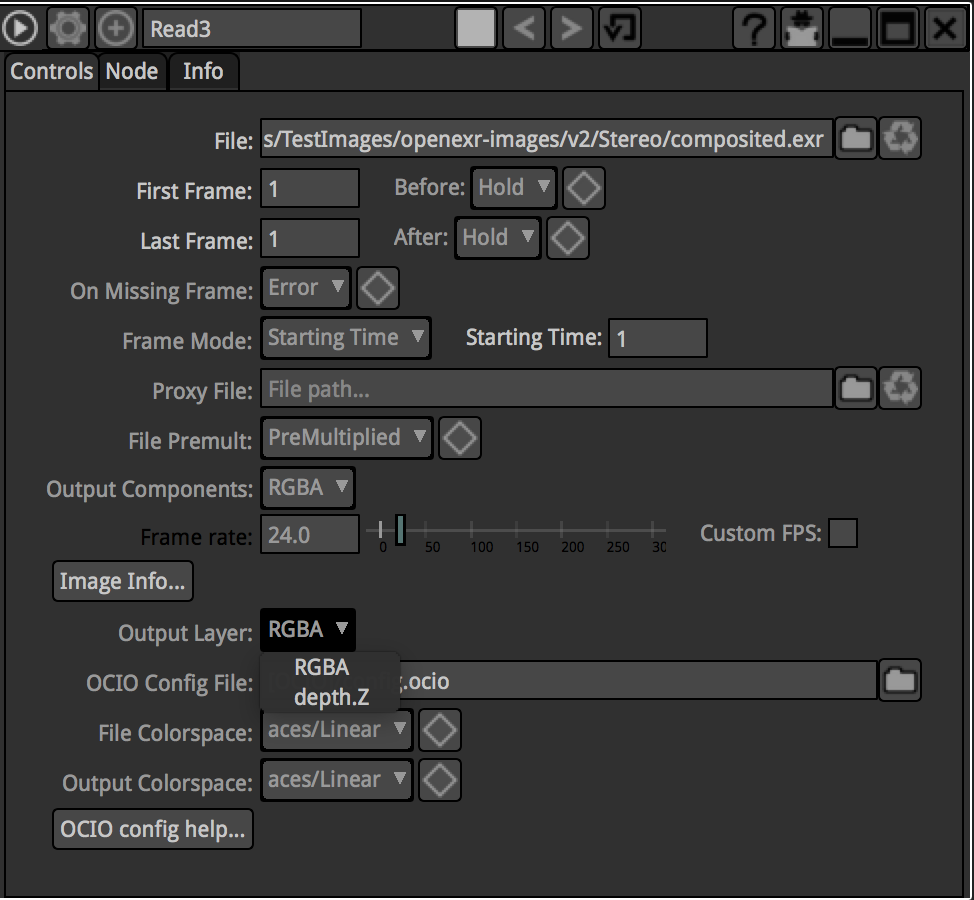Toggle animation button next to File Premult
The height and width of the screenshot is (900, 974).
461,437
